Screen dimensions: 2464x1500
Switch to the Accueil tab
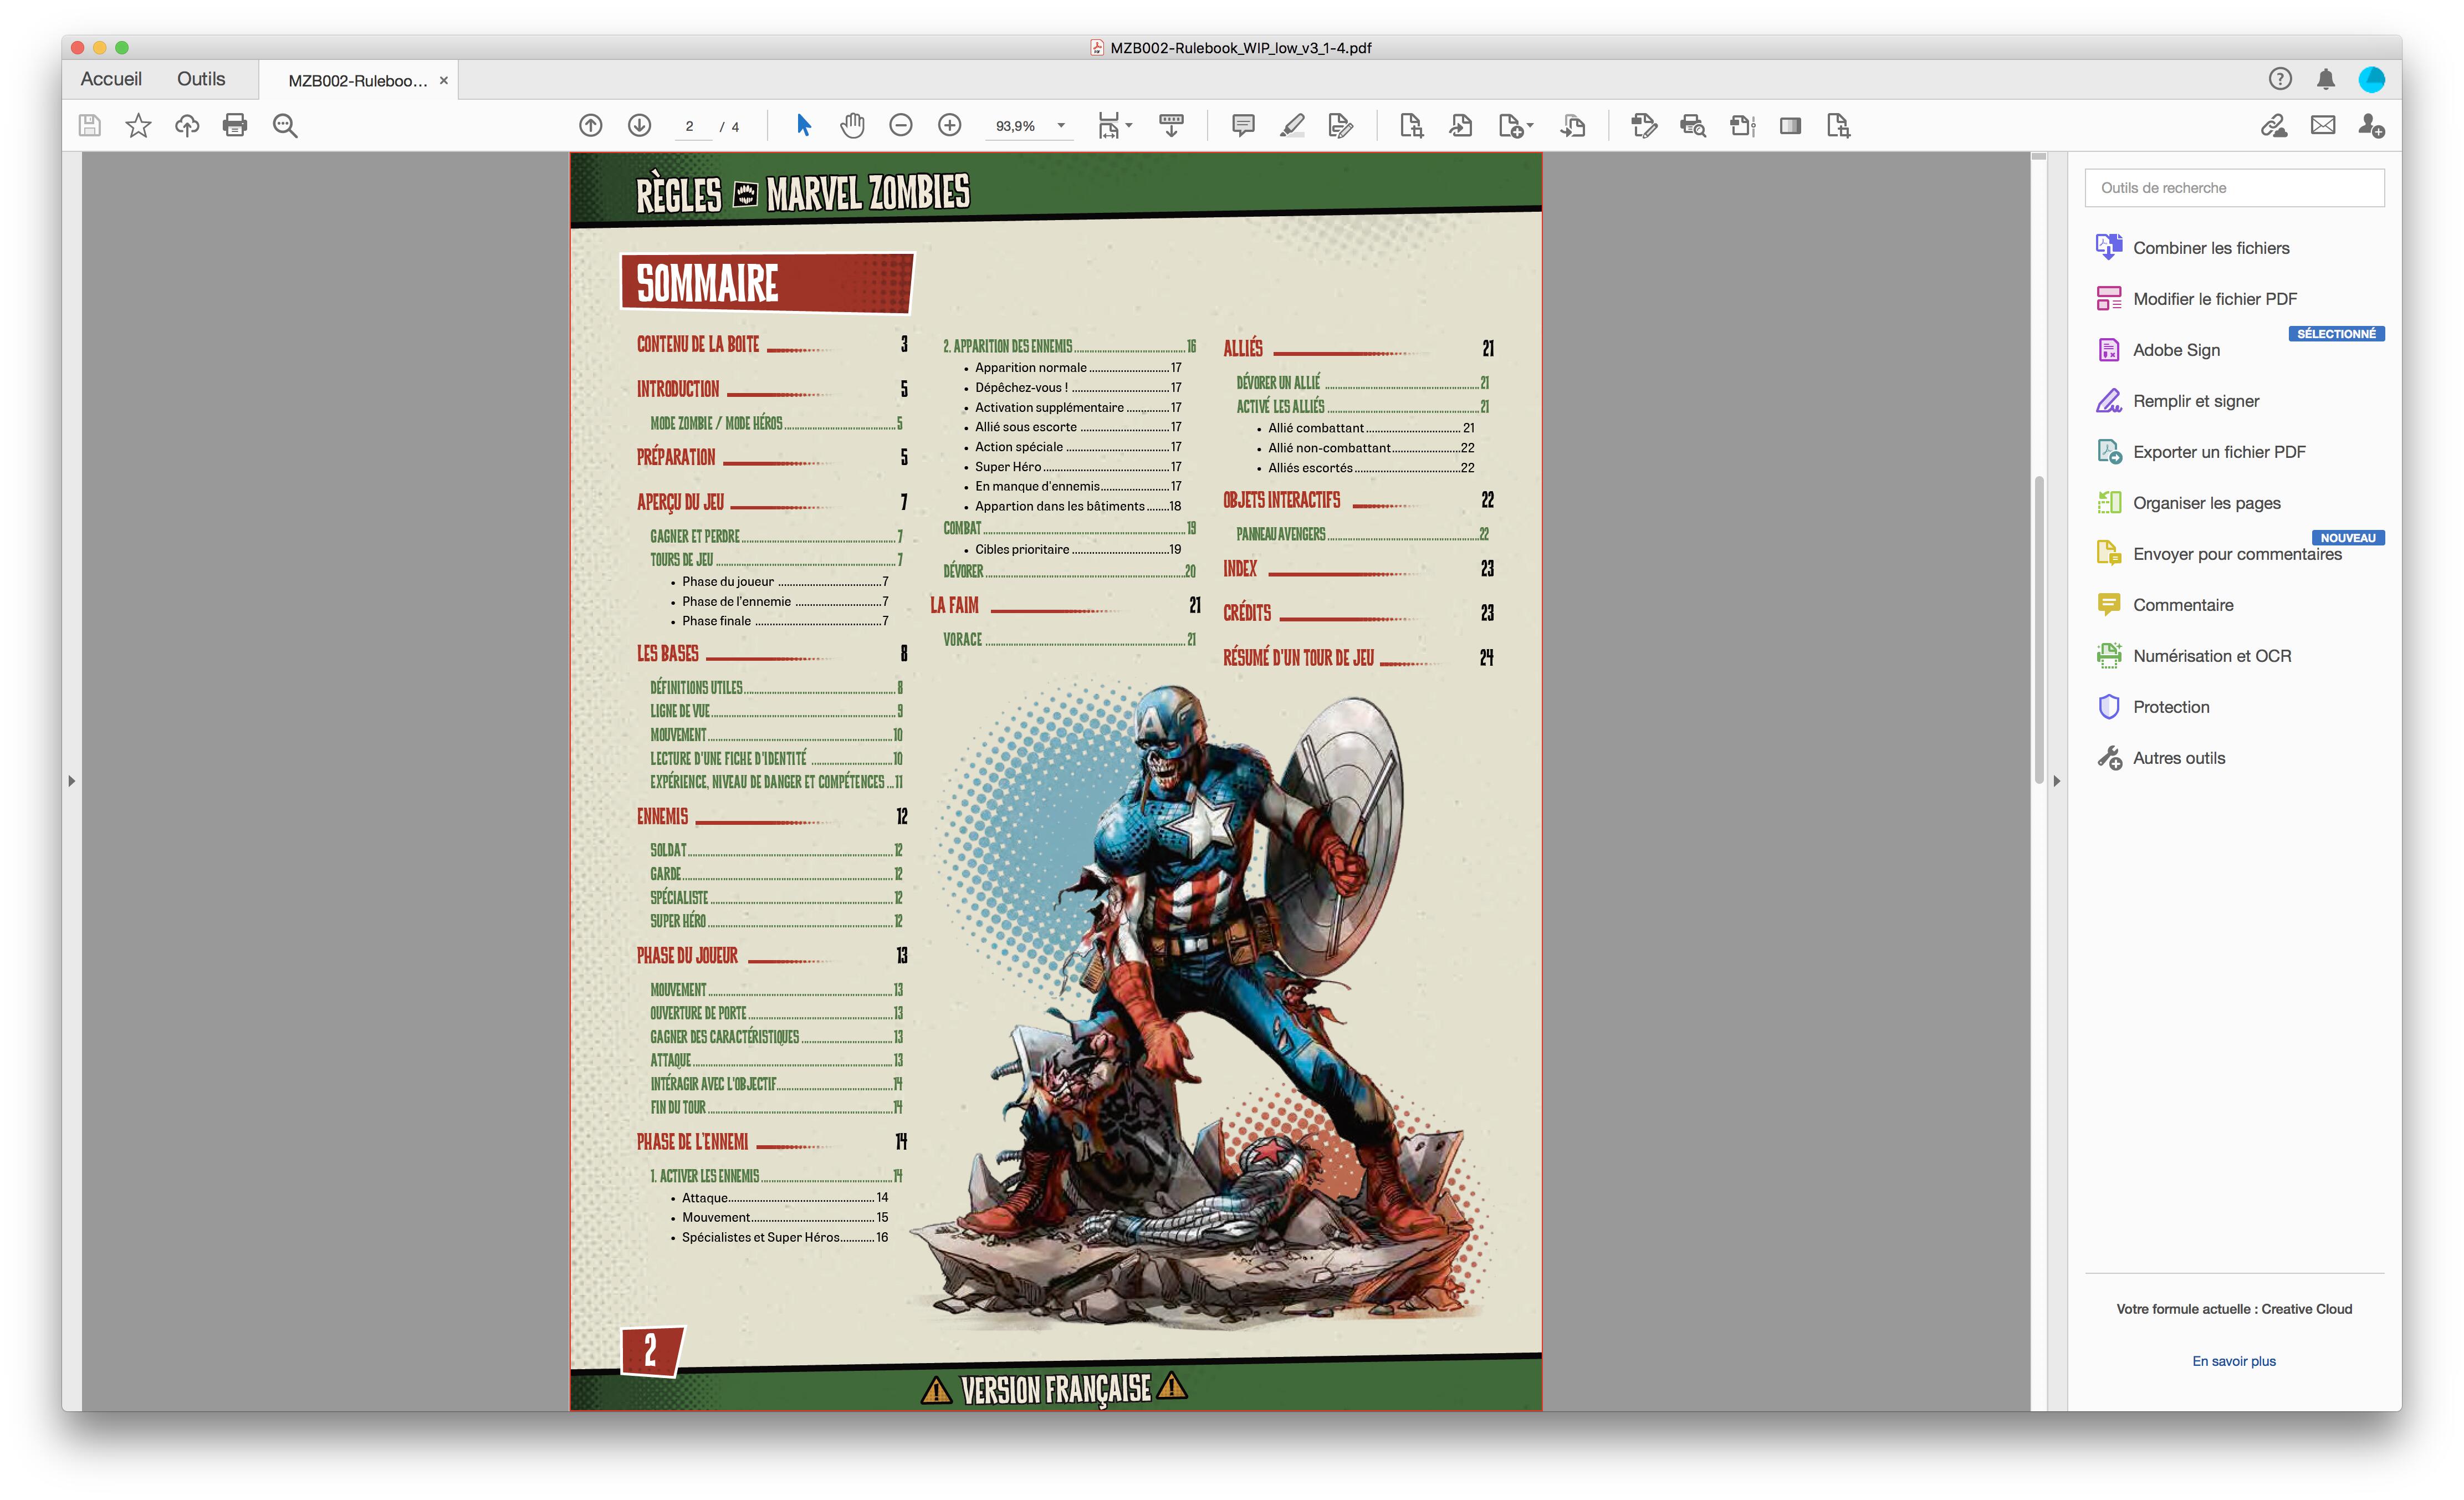[111, 79]
